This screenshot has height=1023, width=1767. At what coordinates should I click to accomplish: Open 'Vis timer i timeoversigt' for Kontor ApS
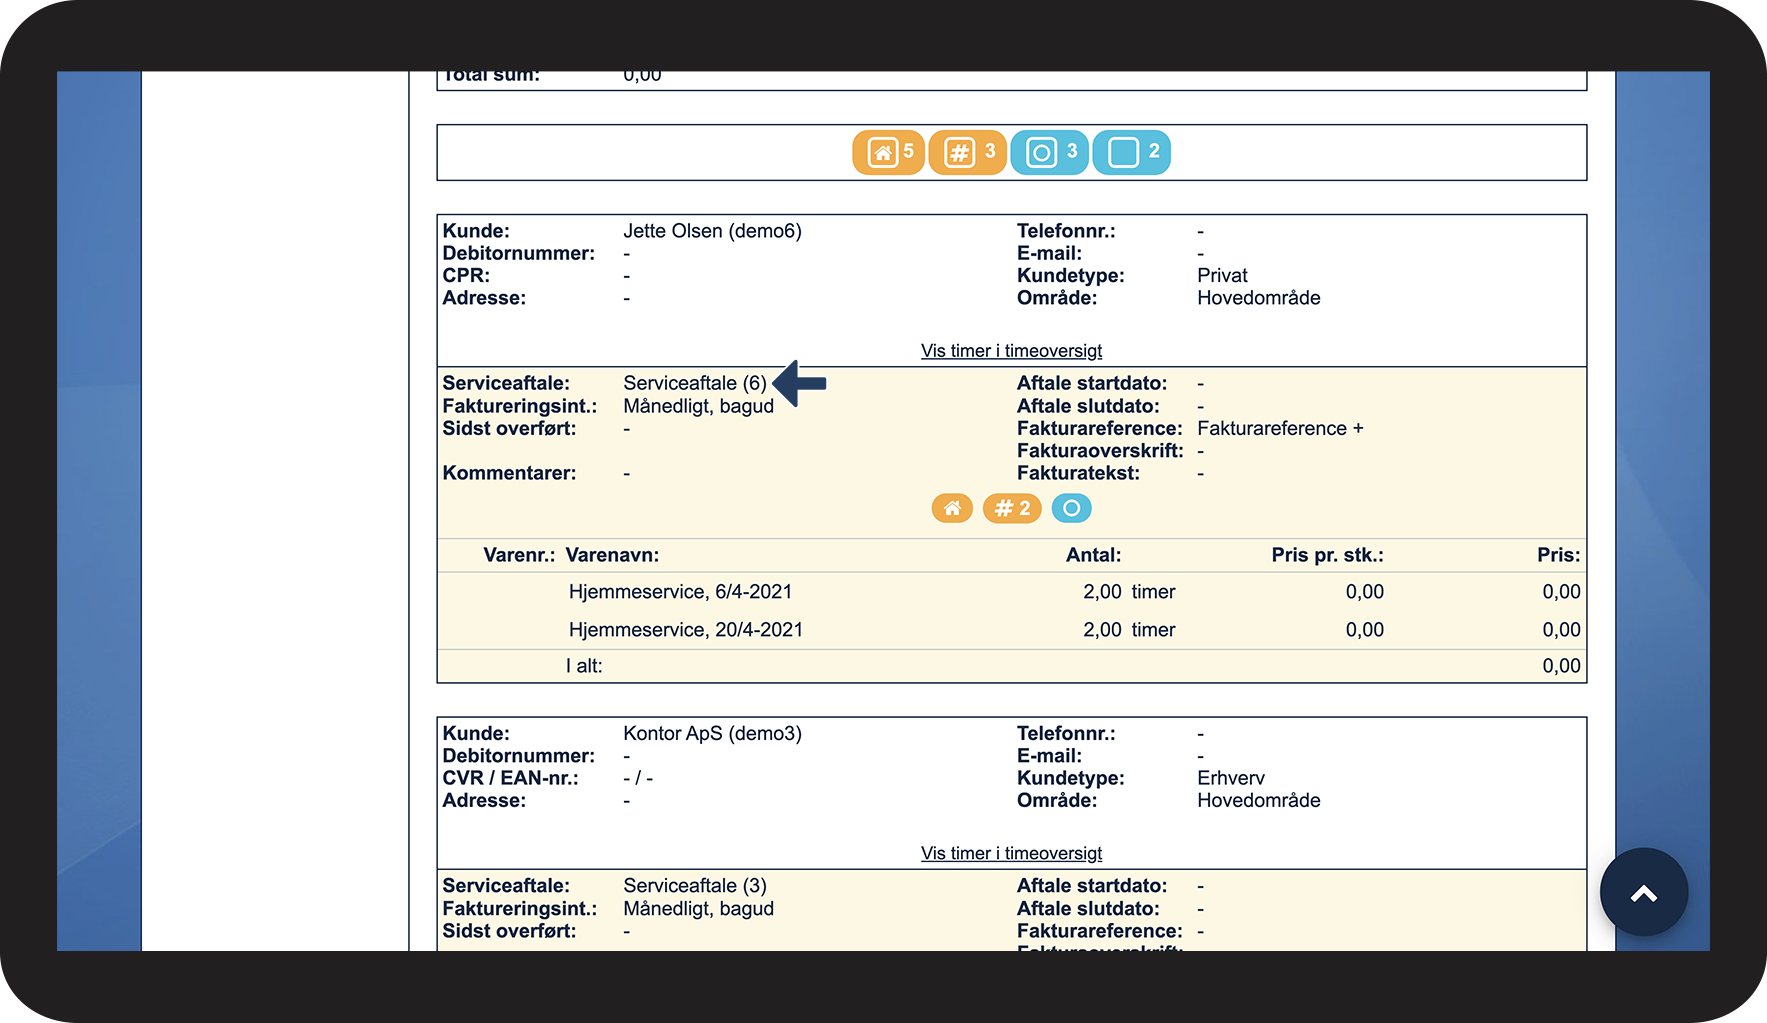[x=1011, y=853]
